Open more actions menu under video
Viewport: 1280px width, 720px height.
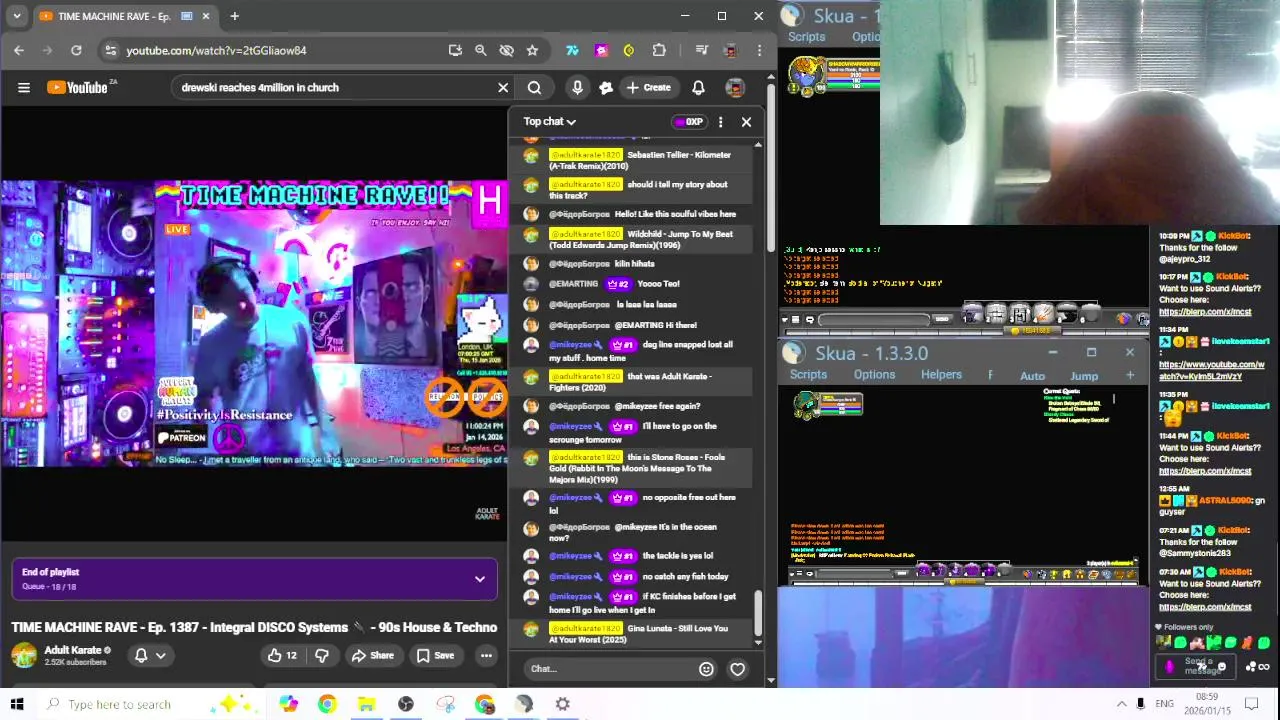[486, 656]
